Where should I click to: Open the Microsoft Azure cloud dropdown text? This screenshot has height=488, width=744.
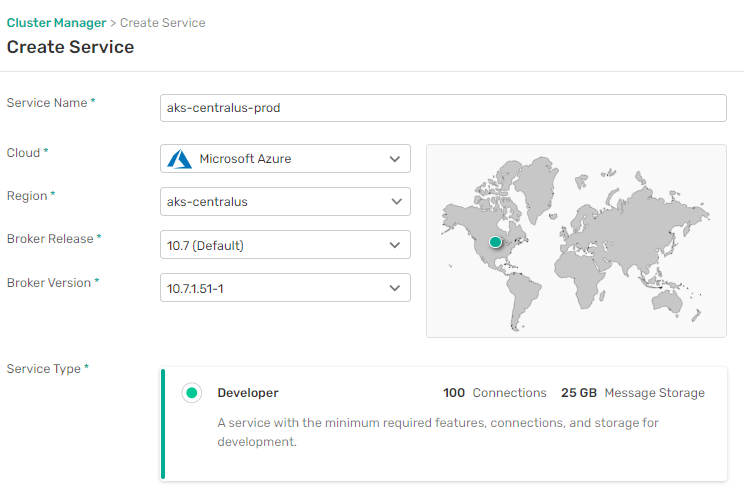coord(245,158)
